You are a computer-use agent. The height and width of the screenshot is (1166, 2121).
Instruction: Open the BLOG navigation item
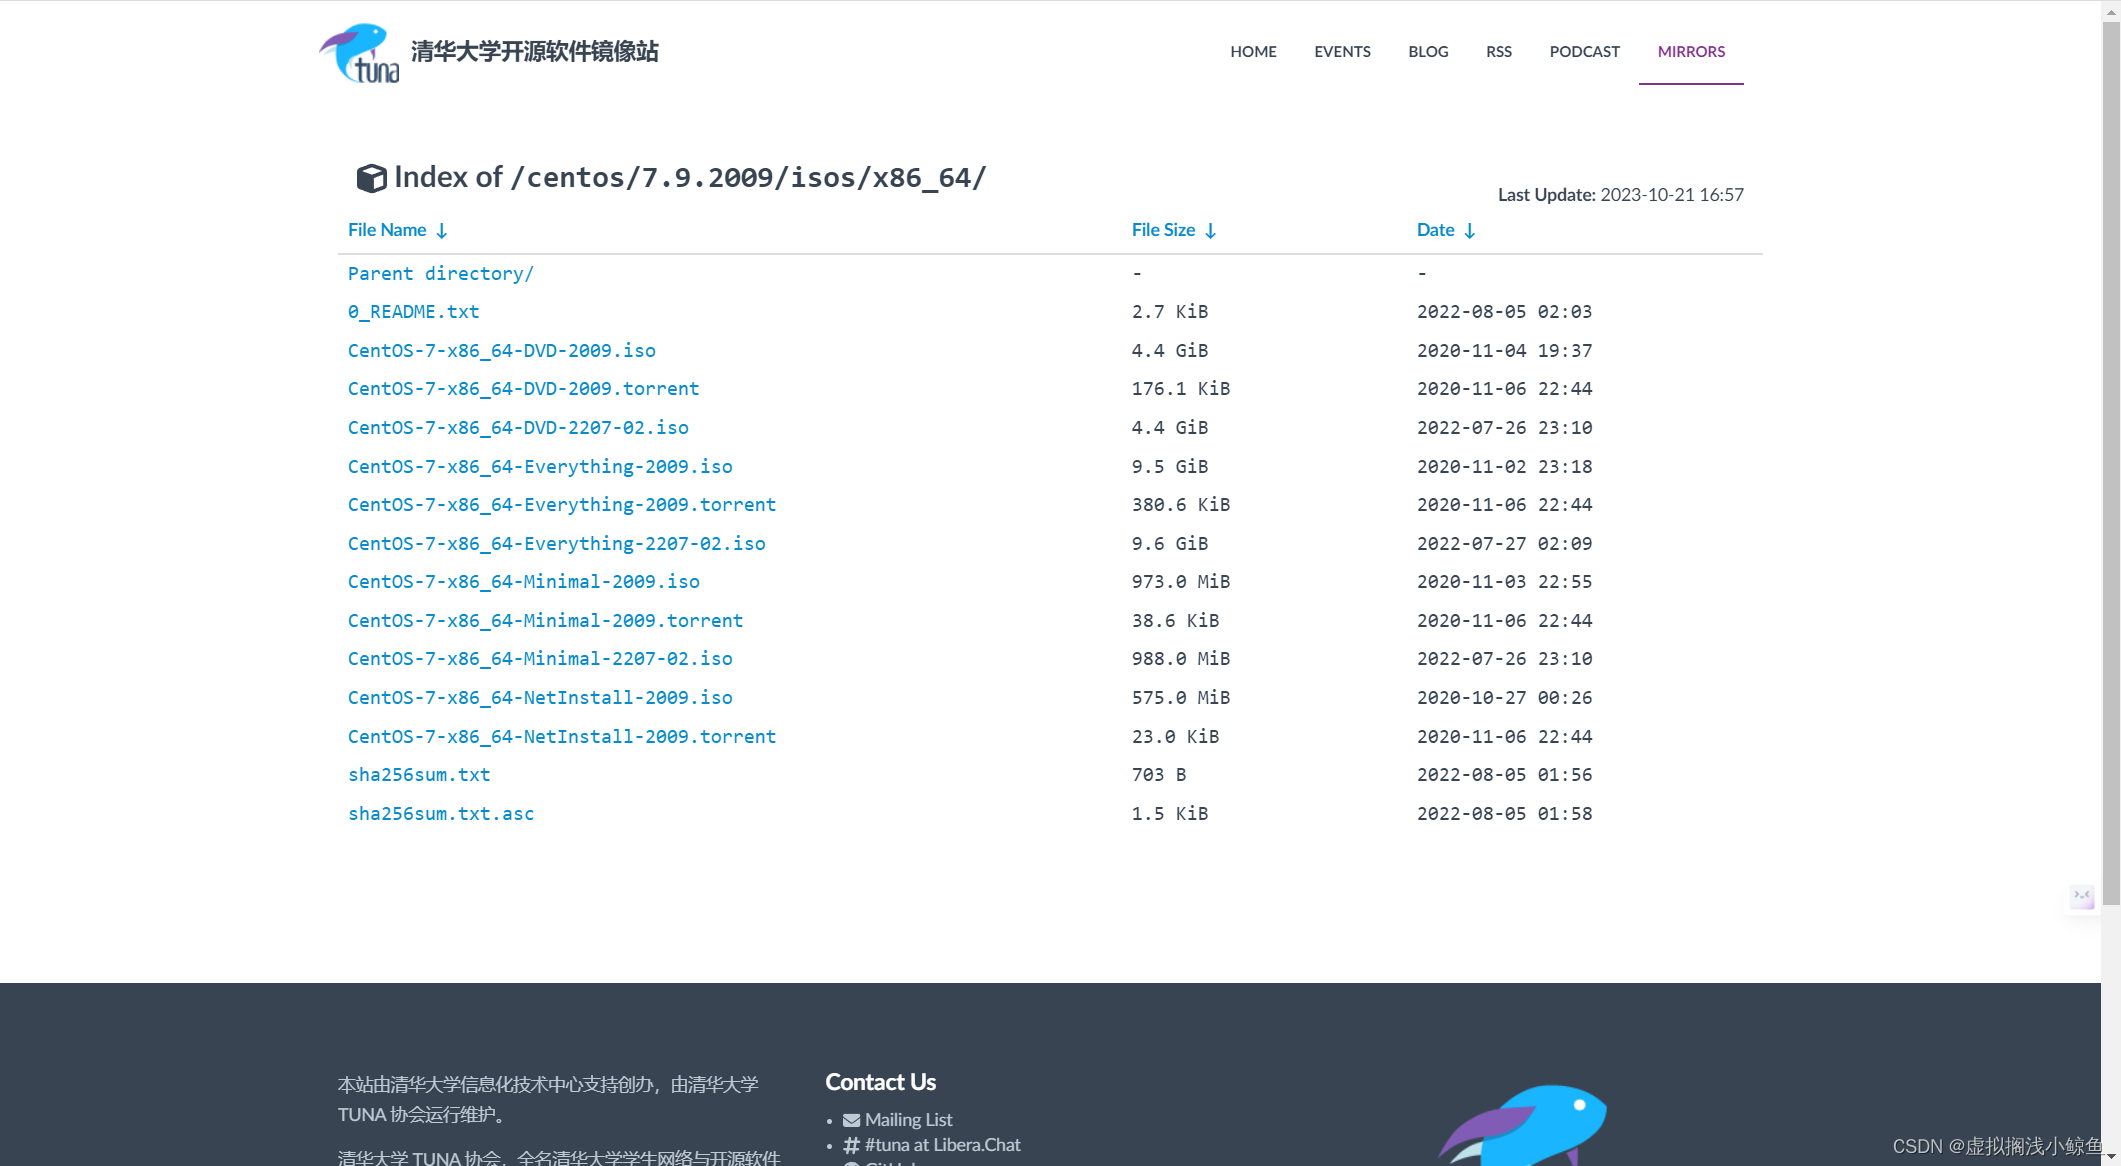click(x=1428, y=51)
